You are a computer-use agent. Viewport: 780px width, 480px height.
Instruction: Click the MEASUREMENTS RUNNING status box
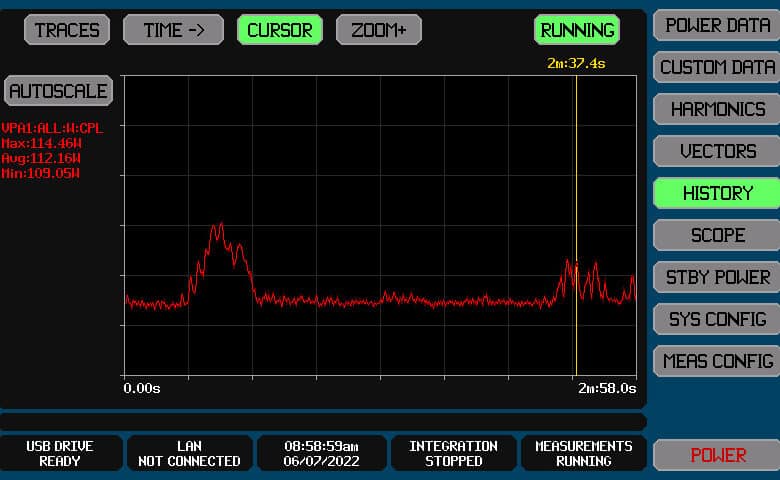coord(584,453)
